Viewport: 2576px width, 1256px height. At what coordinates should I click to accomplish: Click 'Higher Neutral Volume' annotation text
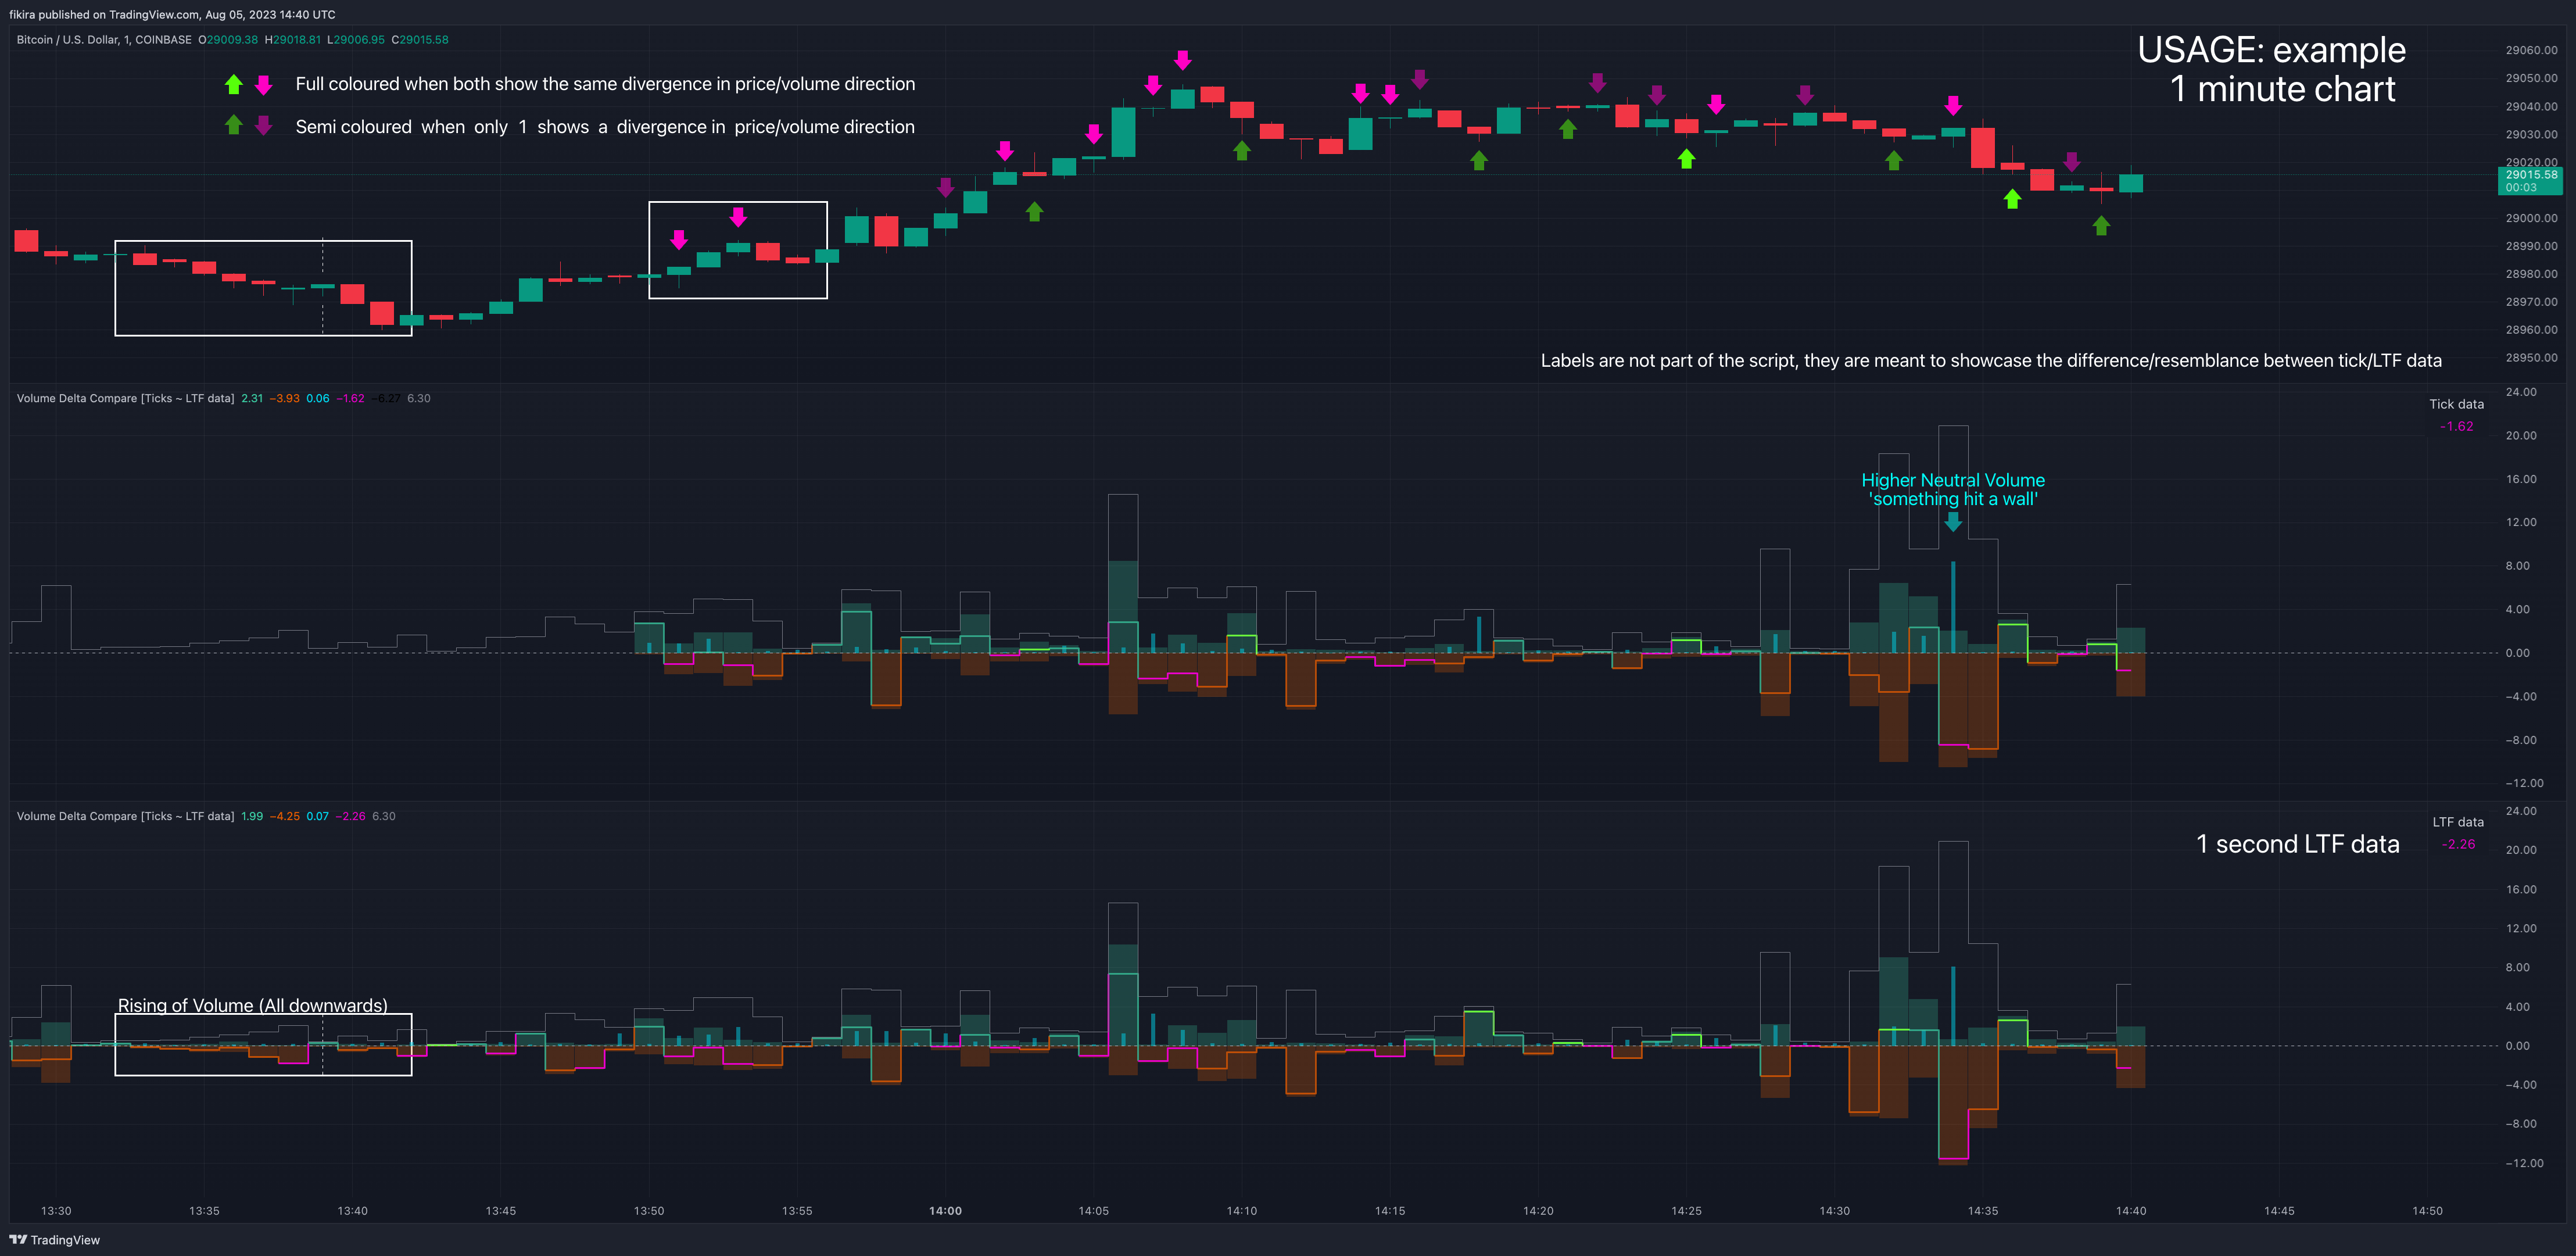1953,480
